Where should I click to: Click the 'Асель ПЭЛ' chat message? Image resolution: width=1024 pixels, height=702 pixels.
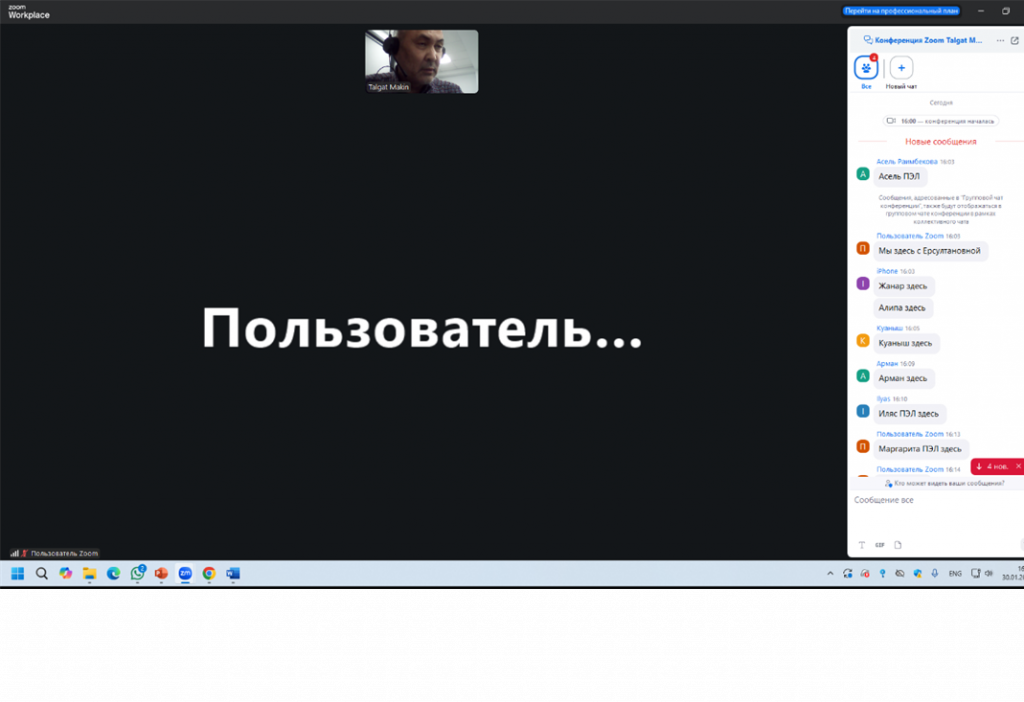click(x=900, y=176)
